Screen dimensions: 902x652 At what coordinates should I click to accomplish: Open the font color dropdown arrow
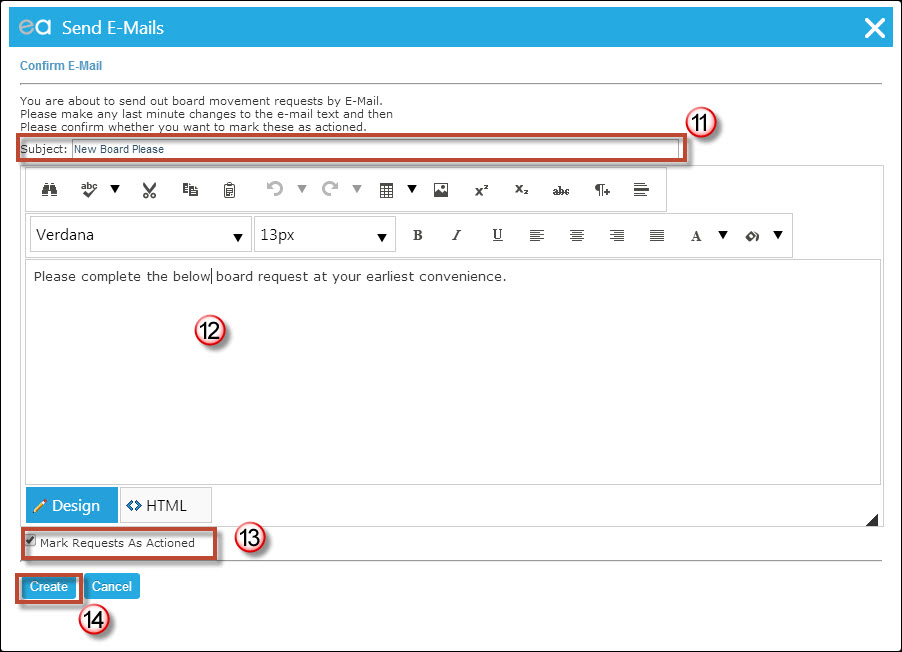[723, 235]
